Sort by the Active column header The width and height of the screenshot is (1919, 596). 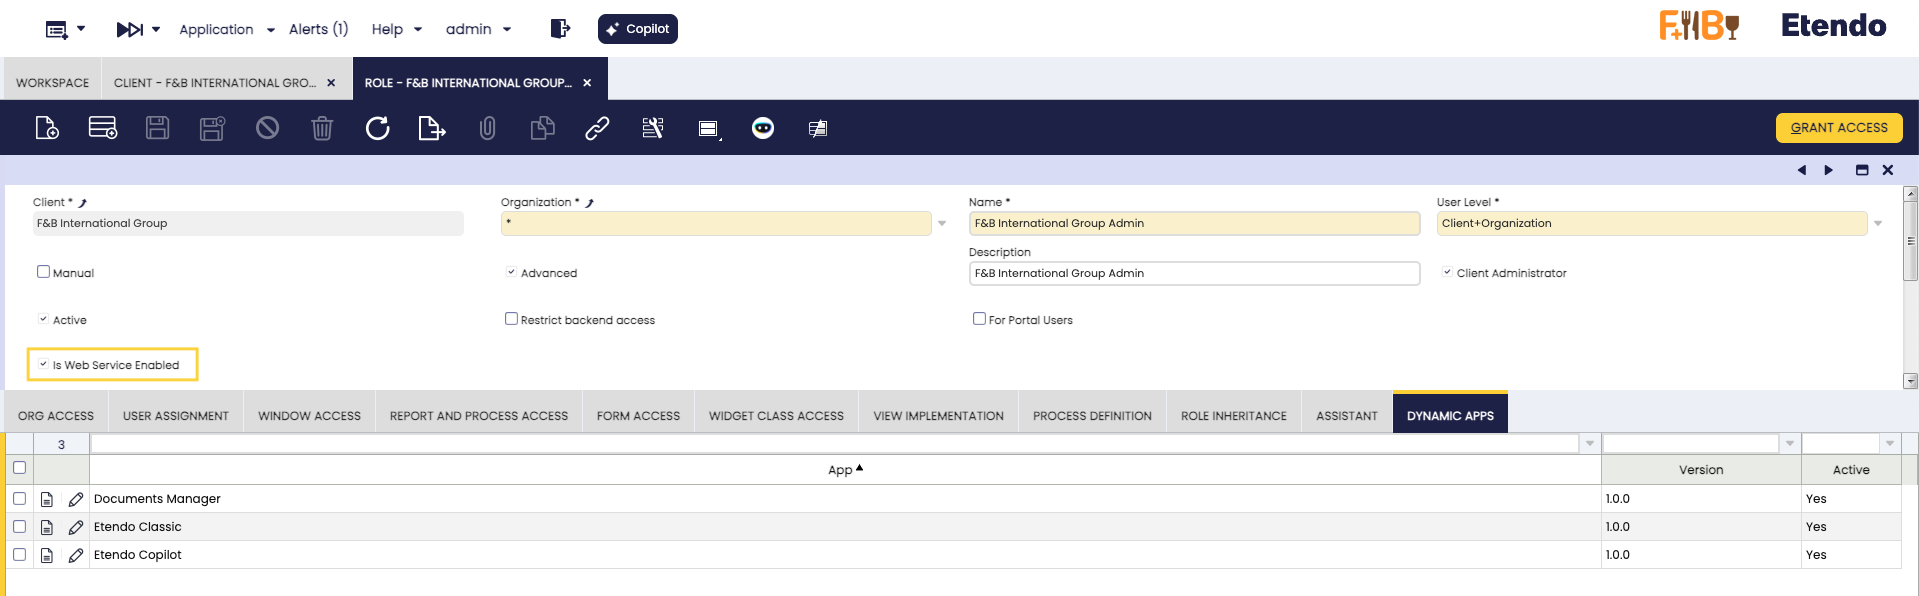point(1851,469)
